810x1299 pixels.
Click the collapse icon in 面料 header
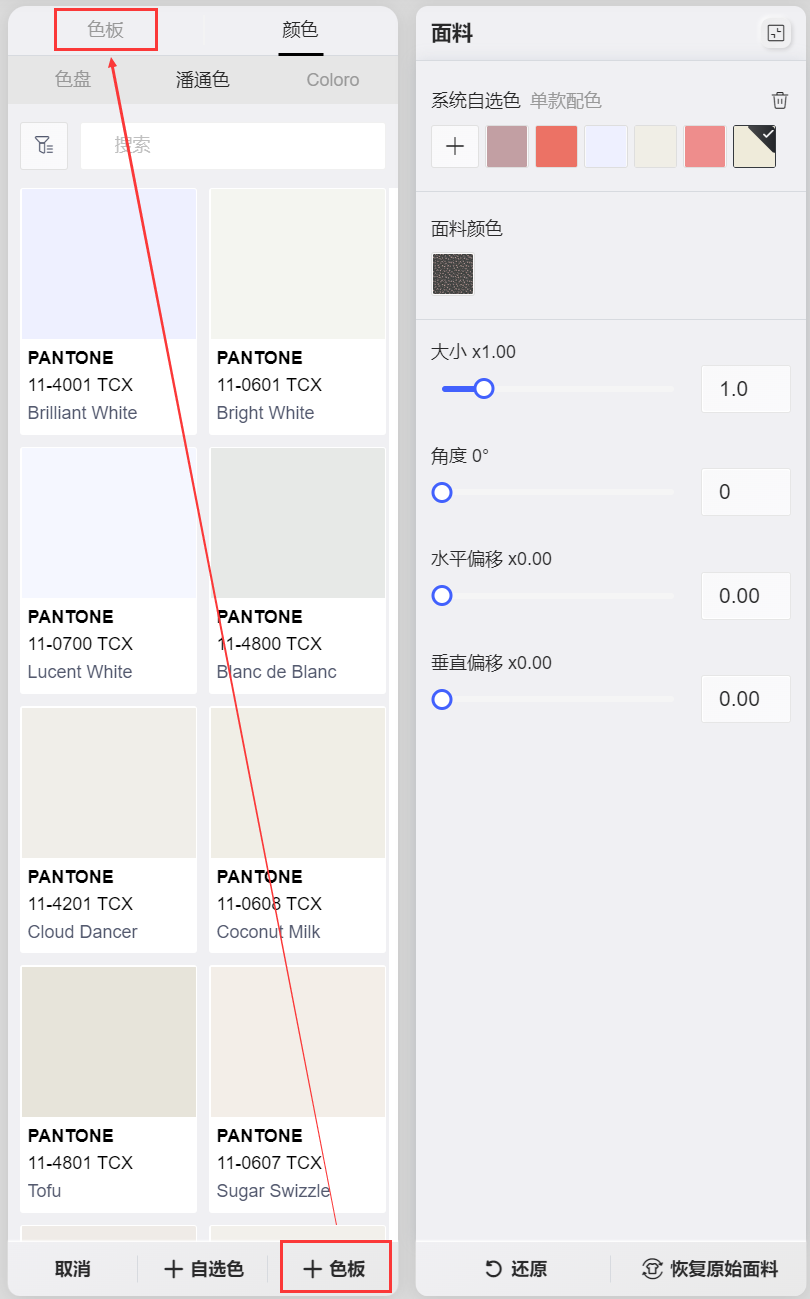775,33
